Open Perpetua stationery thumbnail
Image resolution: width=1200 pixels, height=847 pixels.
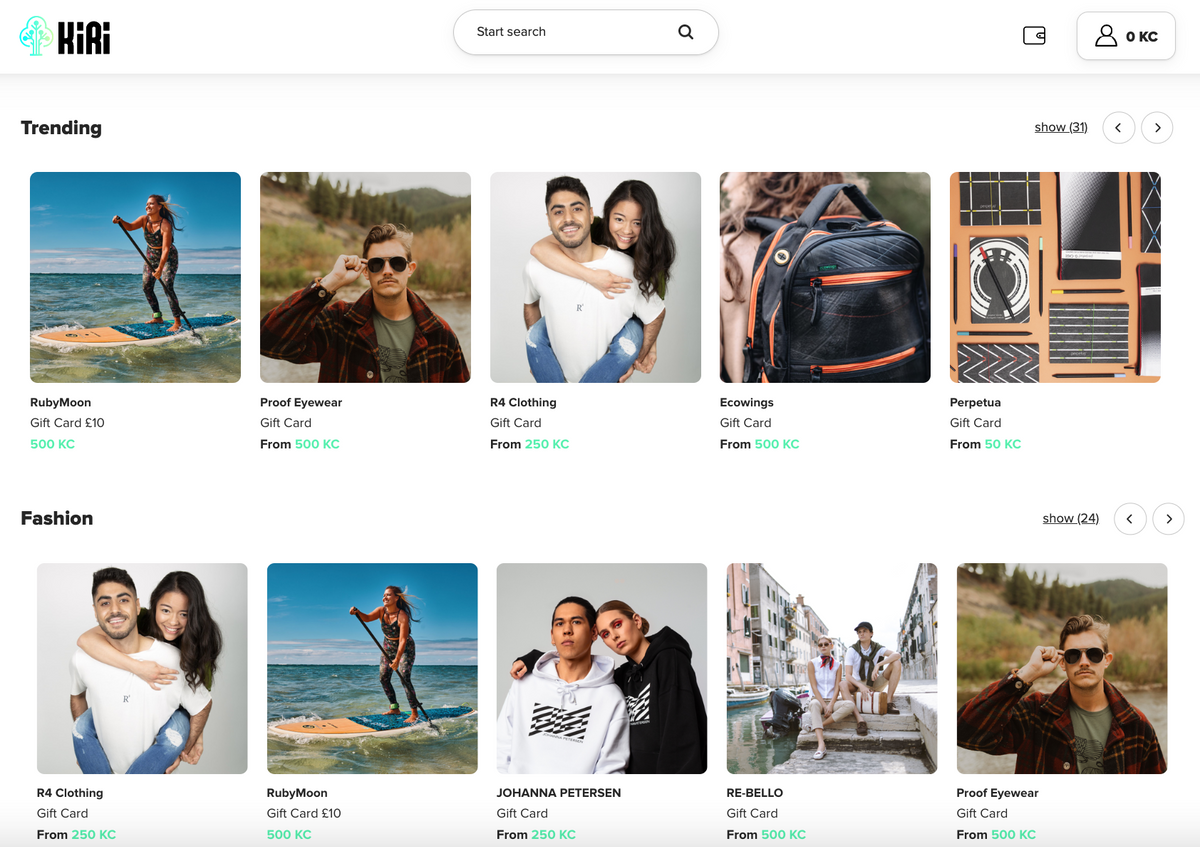[x=1055, y=277]
